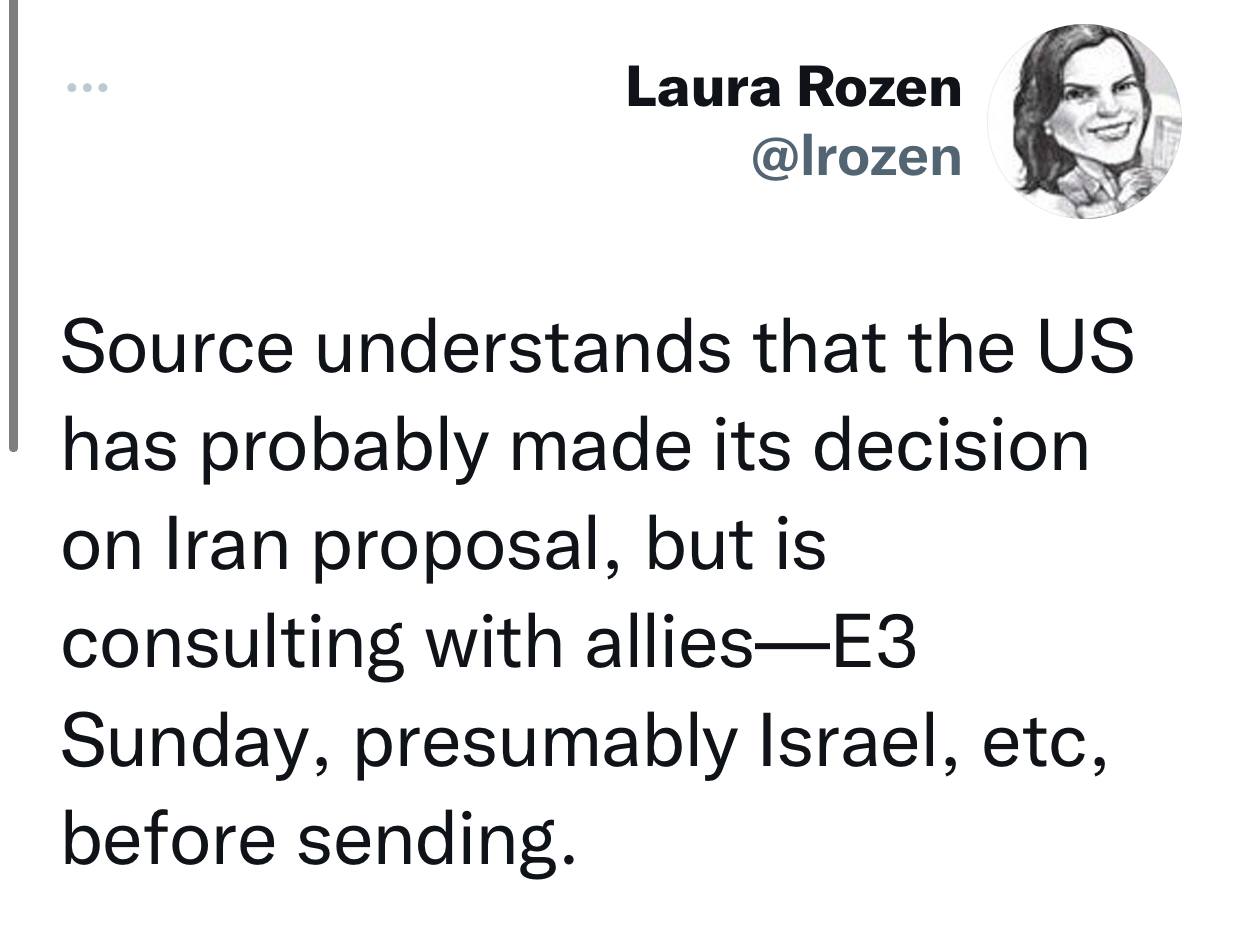
Task: Click the "allies—E3" text in the tweet
Action: point(750,642)
